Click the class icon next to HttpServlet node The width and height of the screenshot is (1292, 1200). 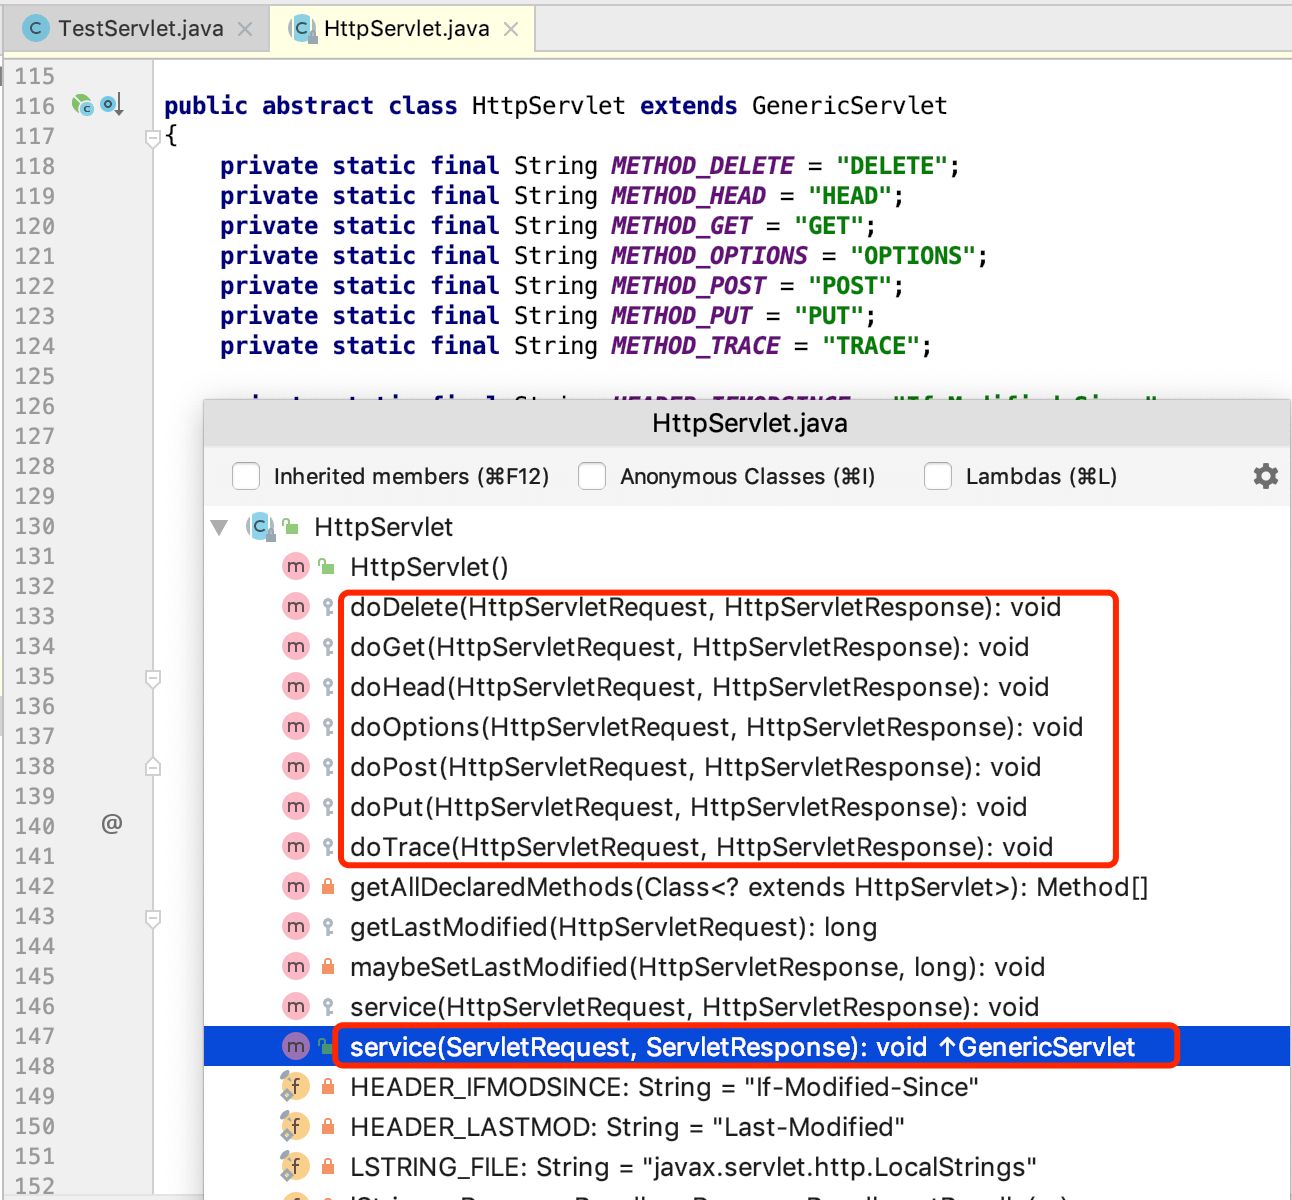pos(259,527)
